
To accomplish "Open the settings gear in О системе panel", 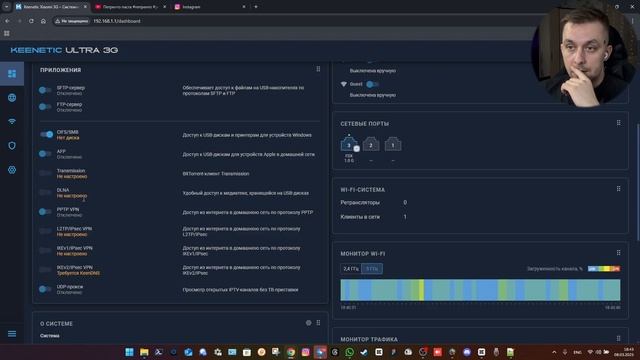I will [309, 323].
